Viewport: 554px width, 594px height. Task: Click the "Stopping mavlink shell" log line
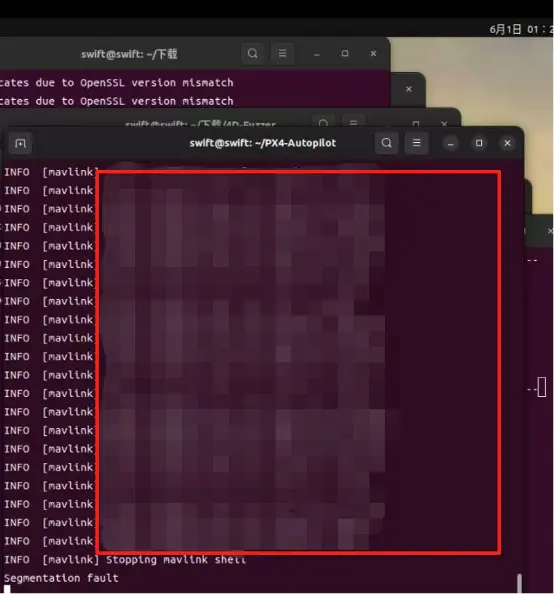176,560
